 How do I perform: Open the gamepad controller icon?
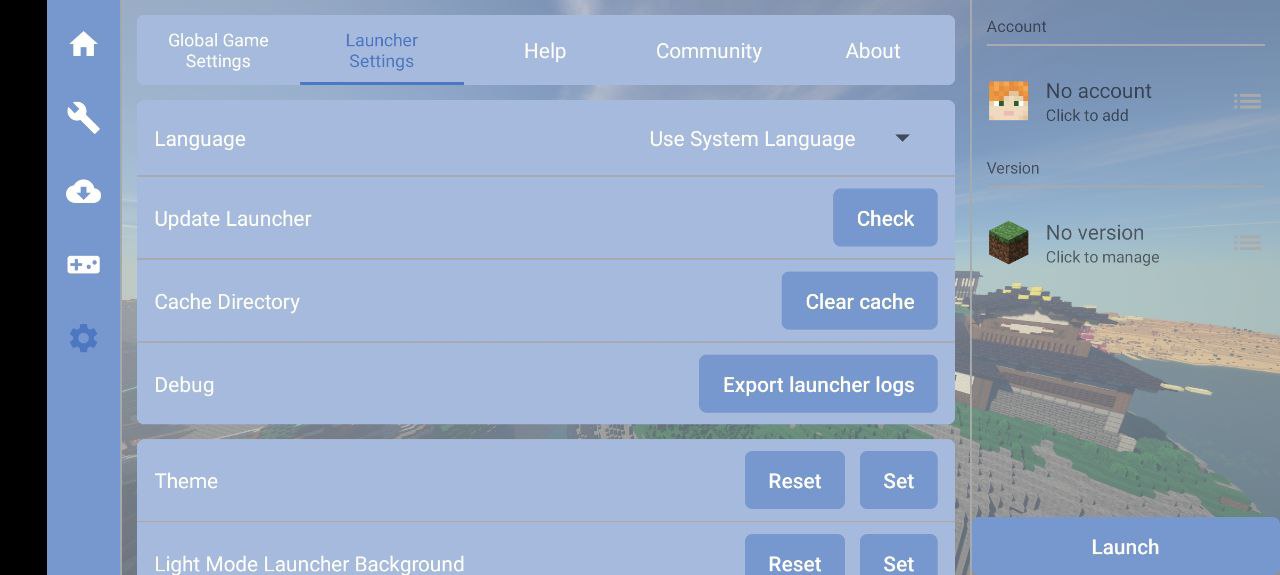(x=83, y=265)
